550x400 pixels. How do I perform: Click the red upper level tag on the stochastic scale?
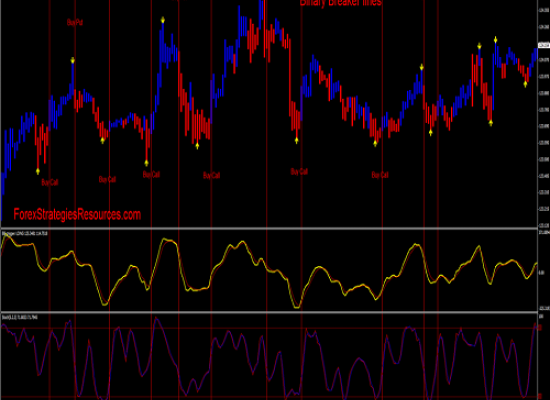540,328
